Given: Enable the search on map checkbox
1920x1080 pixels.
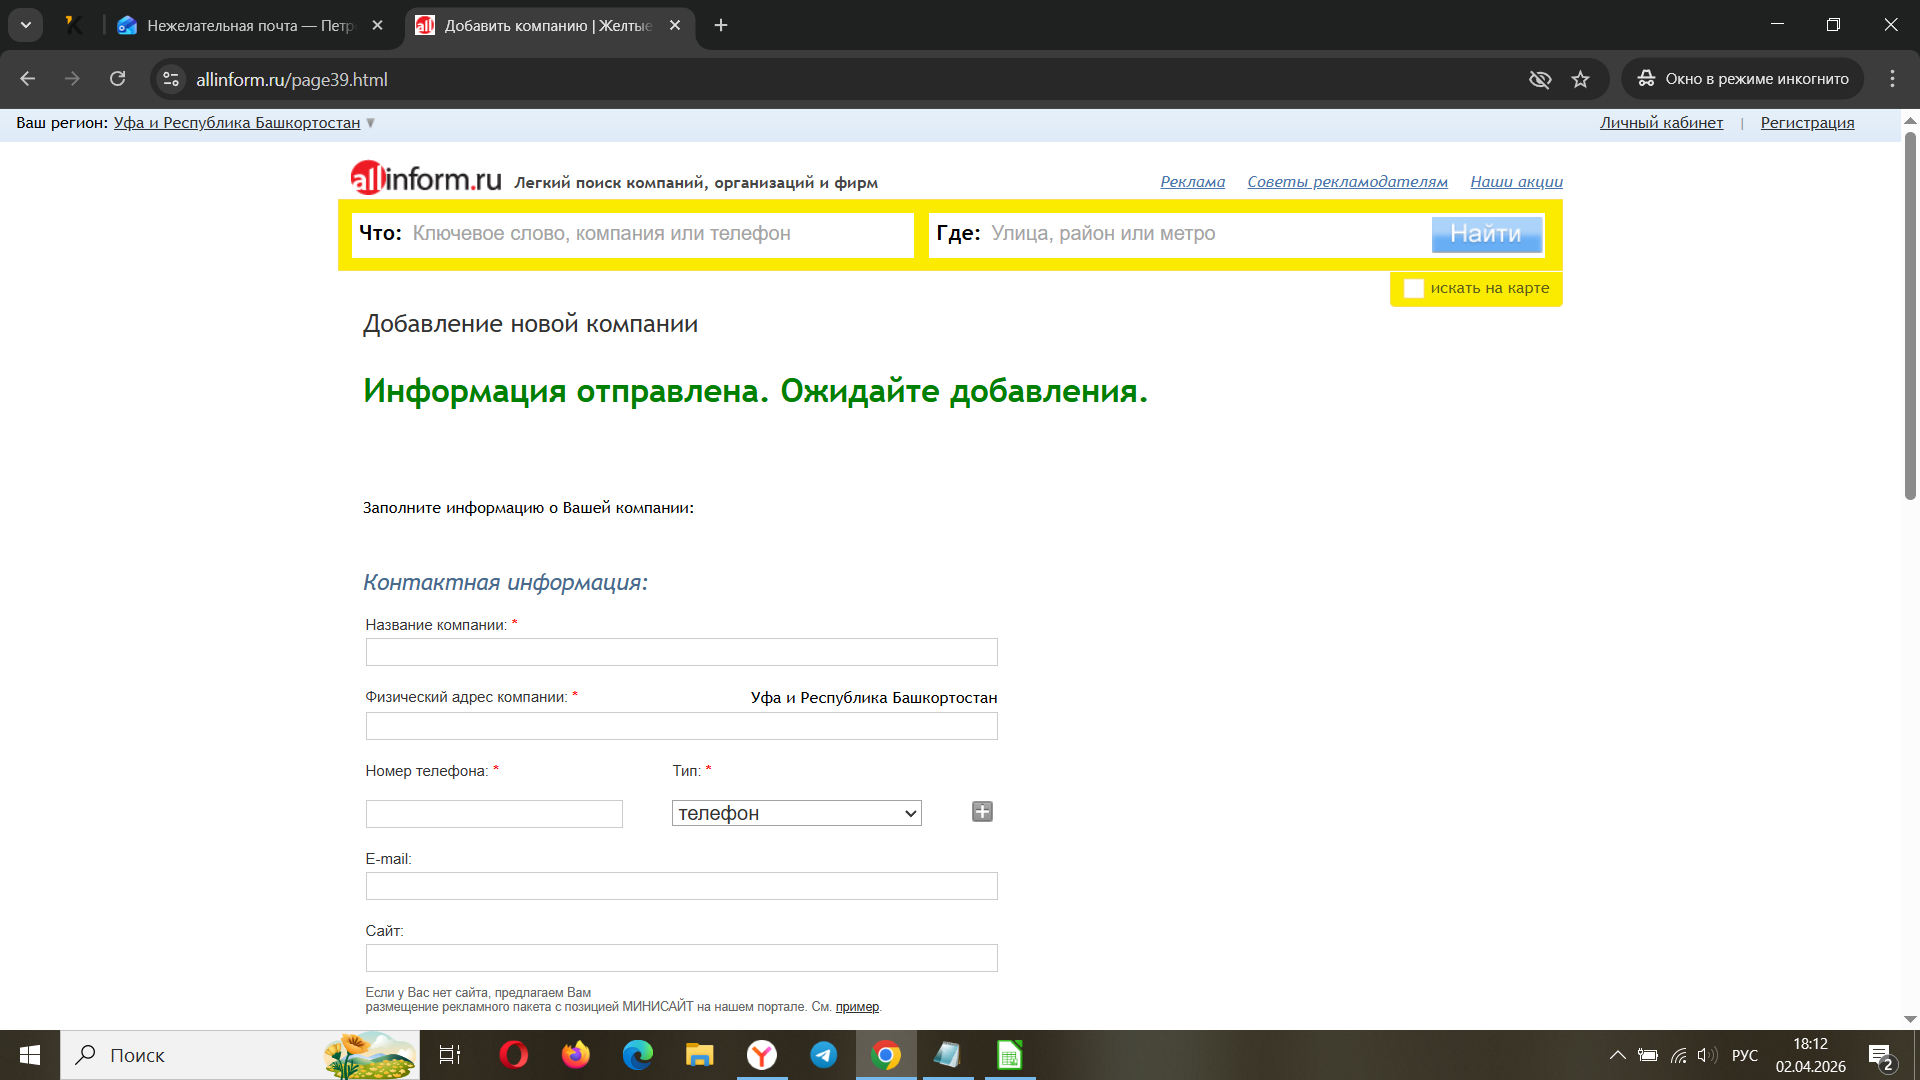Looking at the screenshot, I should (1413, 288).
